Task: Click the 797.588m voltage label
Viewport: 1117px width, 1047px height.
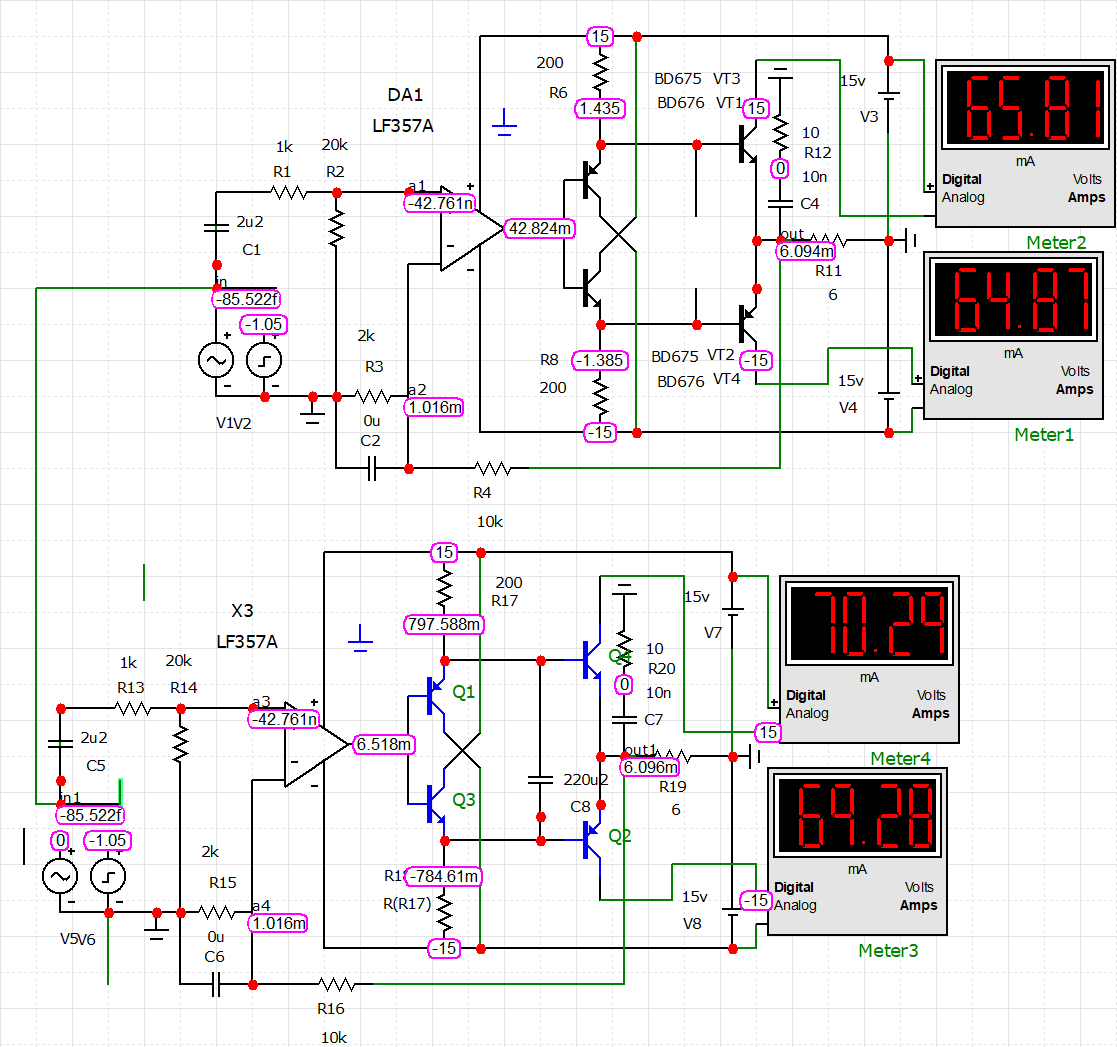Action: tap(444, 625)
